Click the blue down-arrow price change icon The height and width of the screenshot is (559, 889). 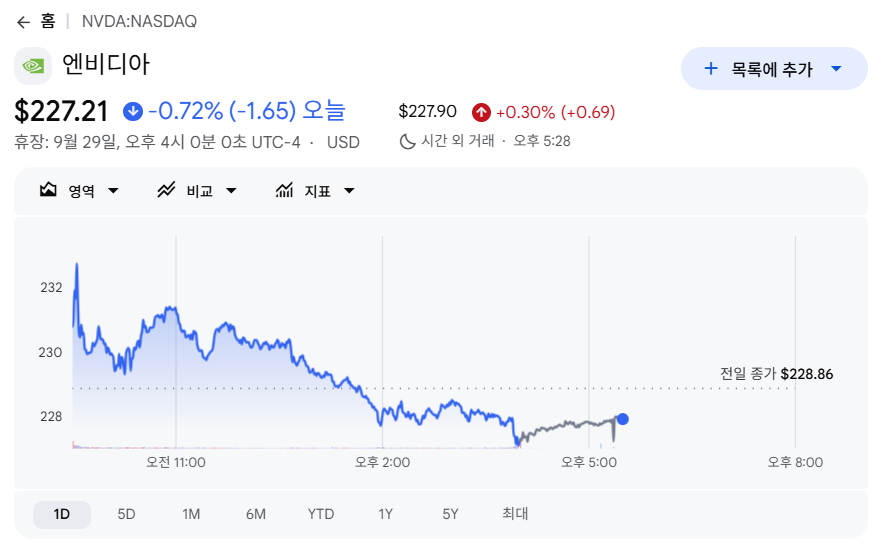point(133,112)
